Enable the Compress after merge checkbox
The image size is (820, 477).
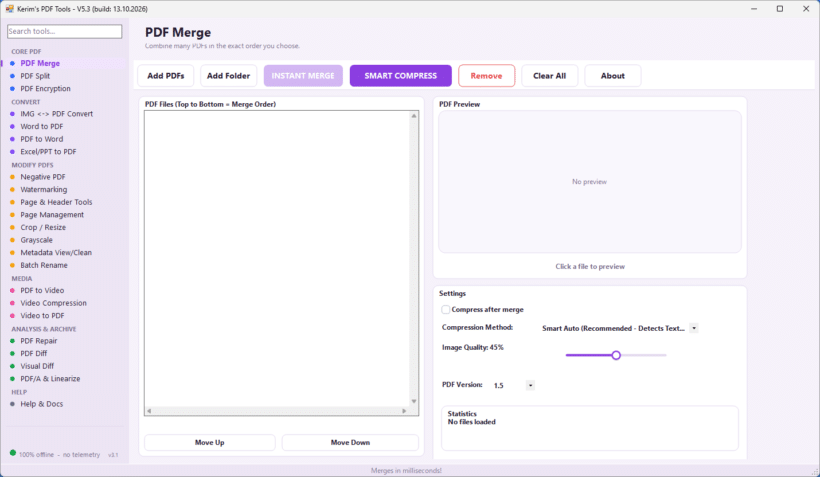coord(446,310)
